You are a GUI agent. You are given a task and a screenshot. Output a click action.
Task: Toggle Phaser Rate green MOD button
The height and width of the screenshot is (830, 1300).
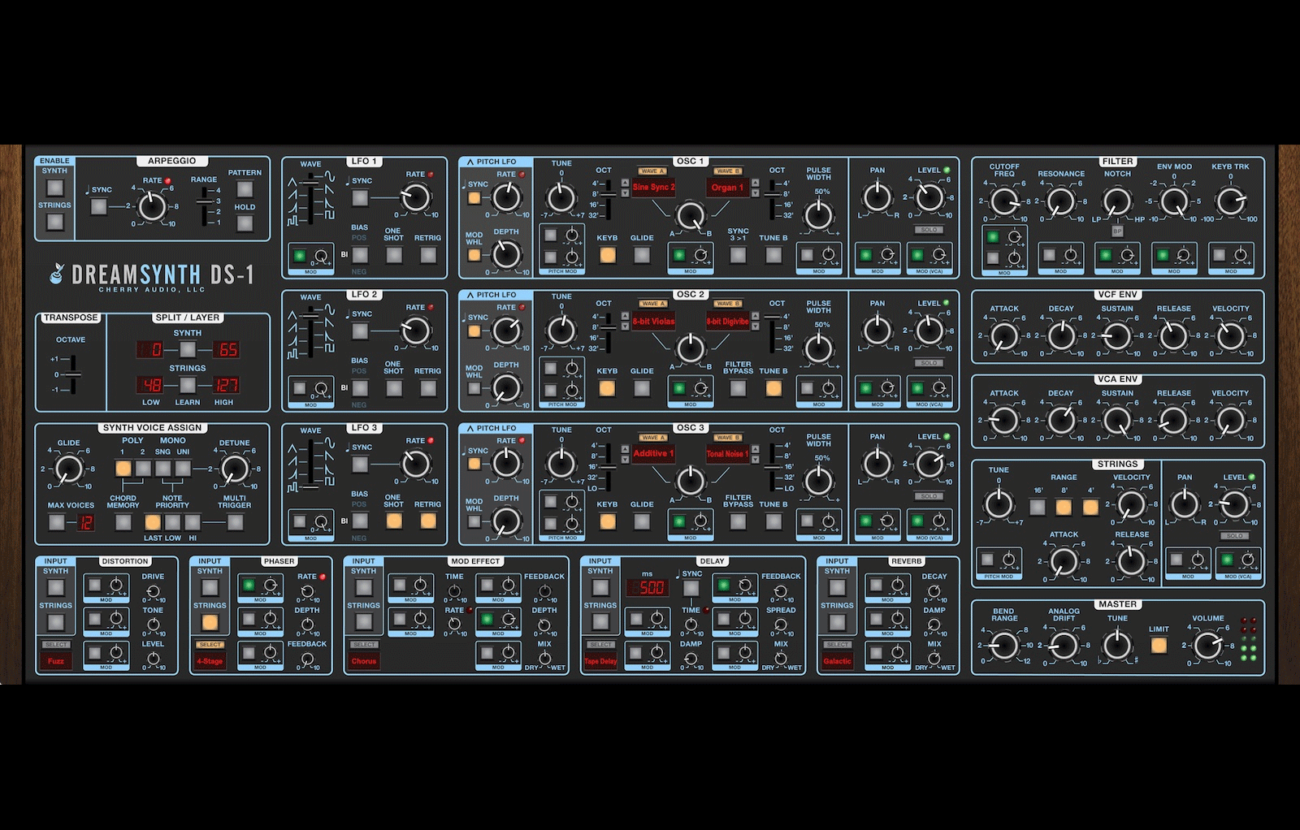pos(249,585)
